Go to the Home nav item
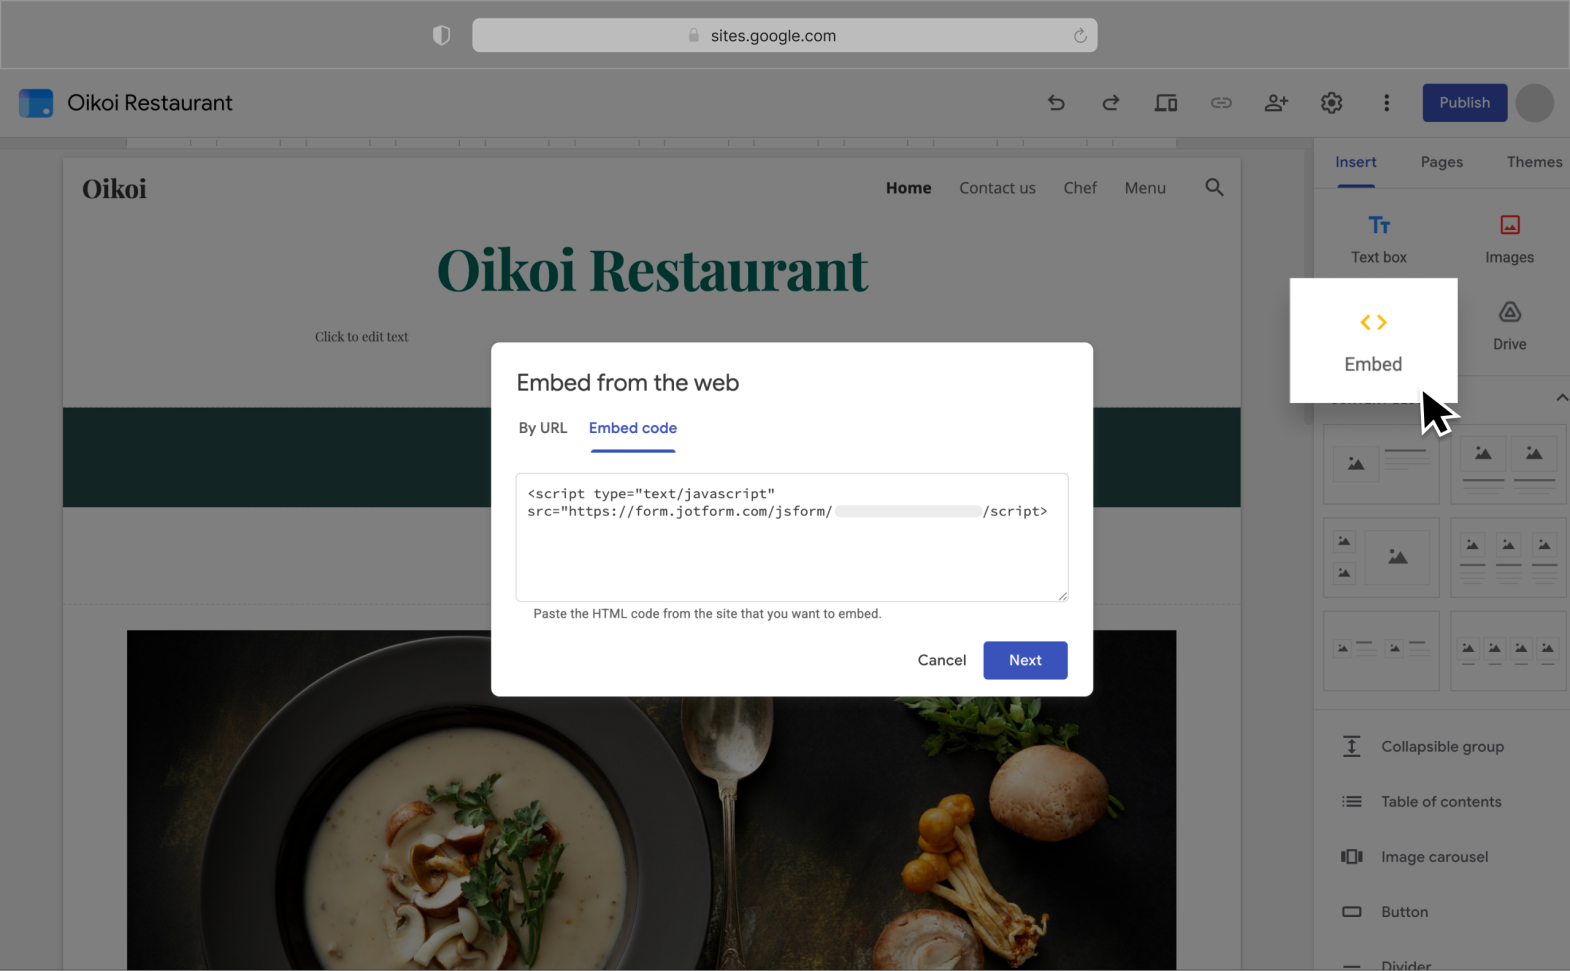 tap(908, 188)
